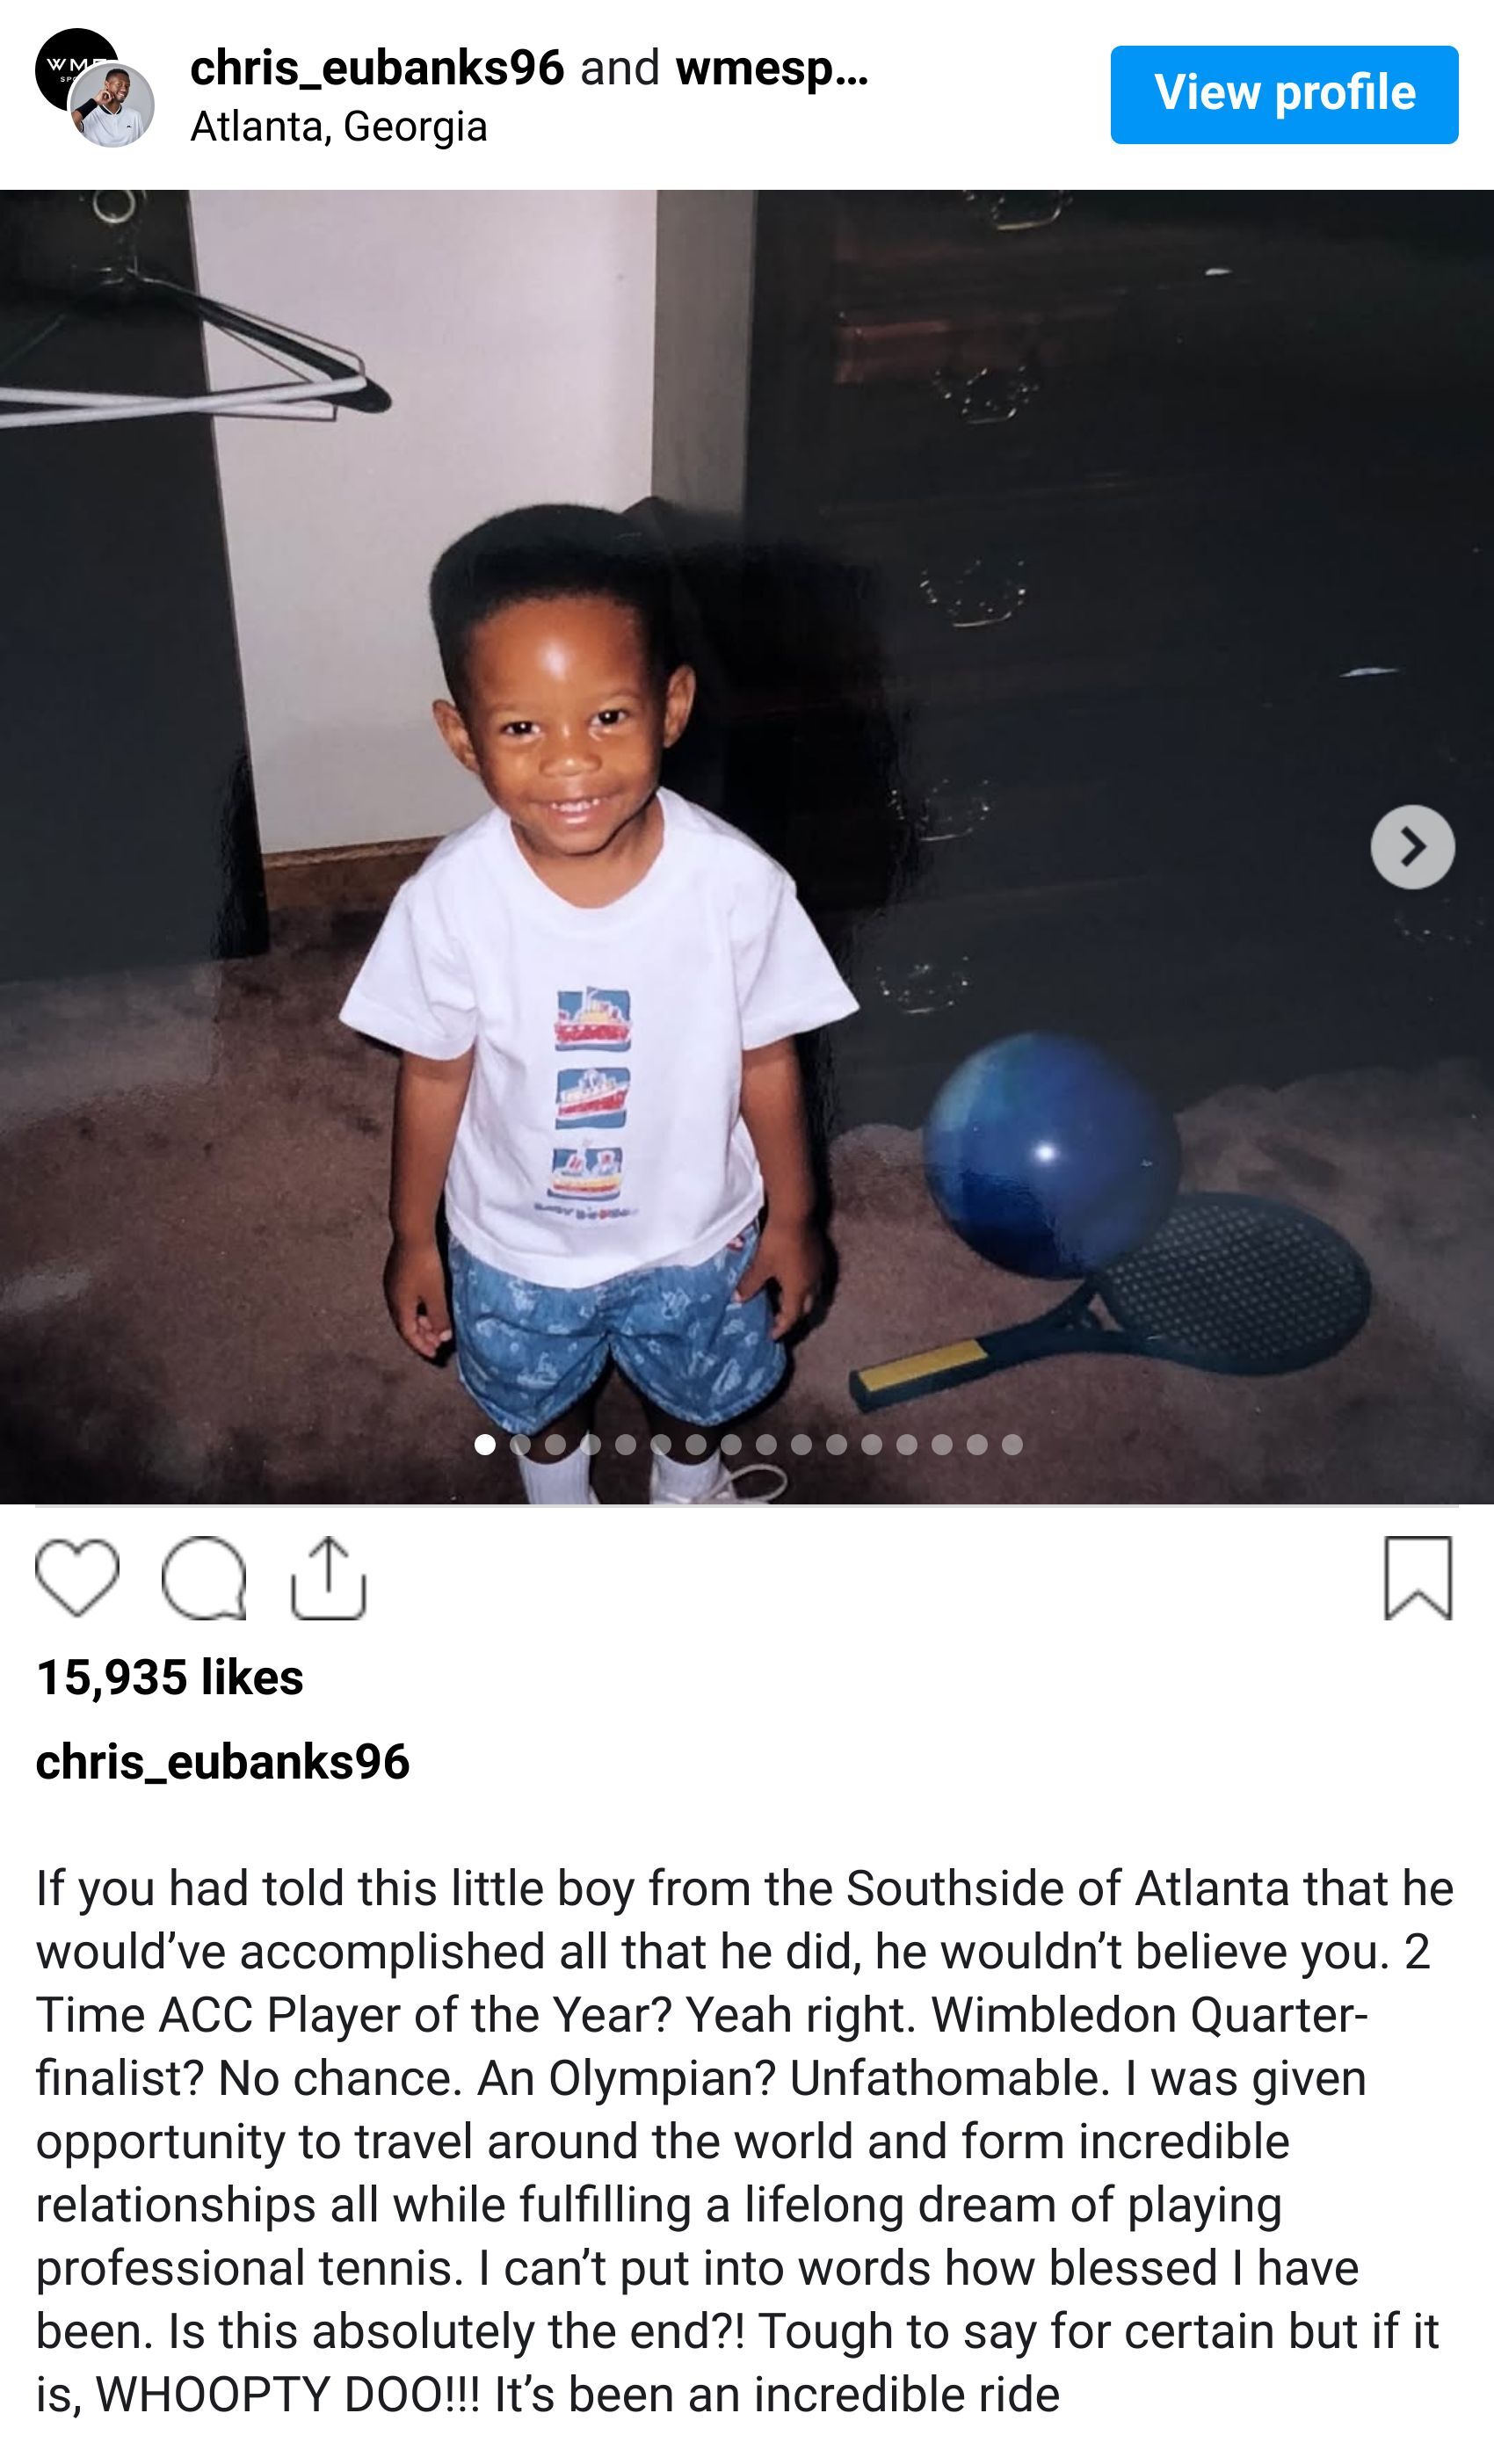The height and width of the screenshot is (2464, 1494).
Task: Jump to second carousel dot
Action: [520, 1444]
